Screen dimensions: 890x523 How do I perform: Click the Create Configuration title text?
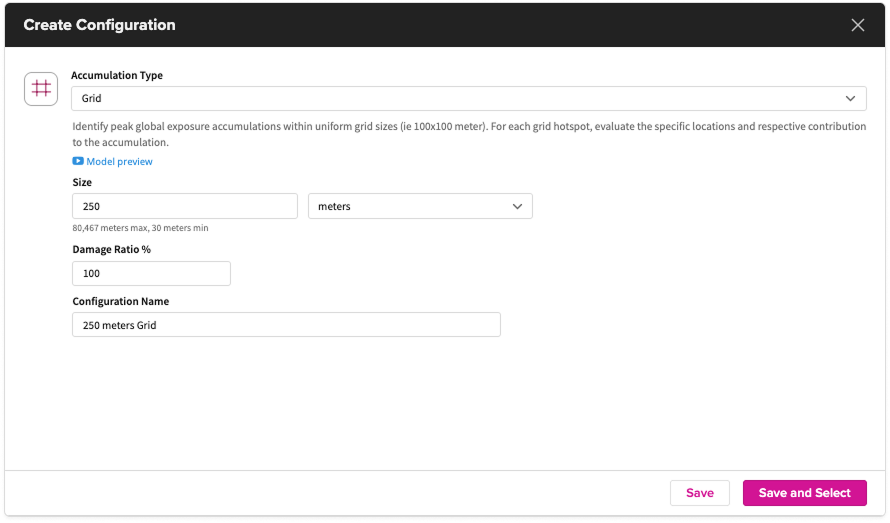click(x=100, y=25)
